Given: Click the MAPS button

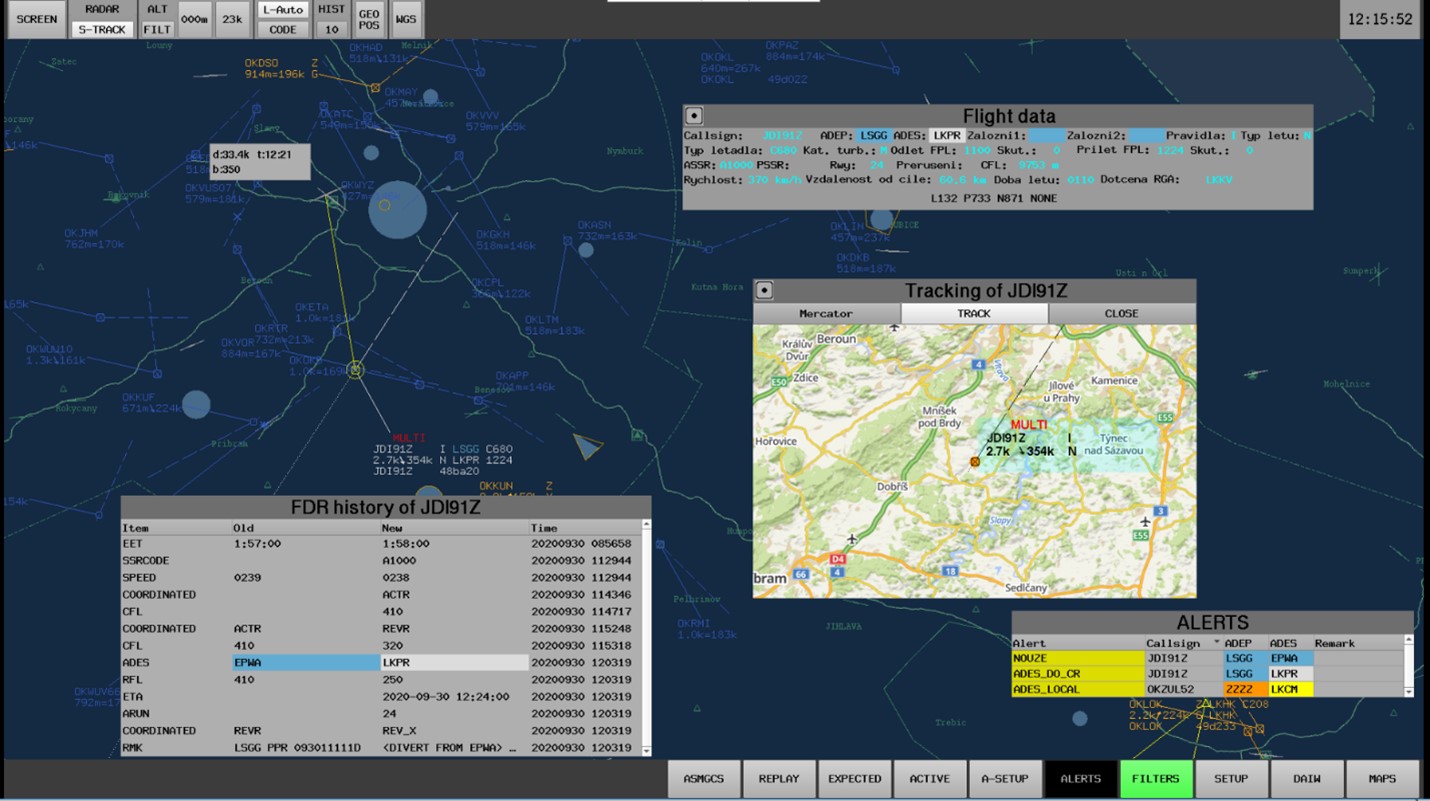Looking at the screenshot, I should pyautogui.click(x=1382, y=779).
